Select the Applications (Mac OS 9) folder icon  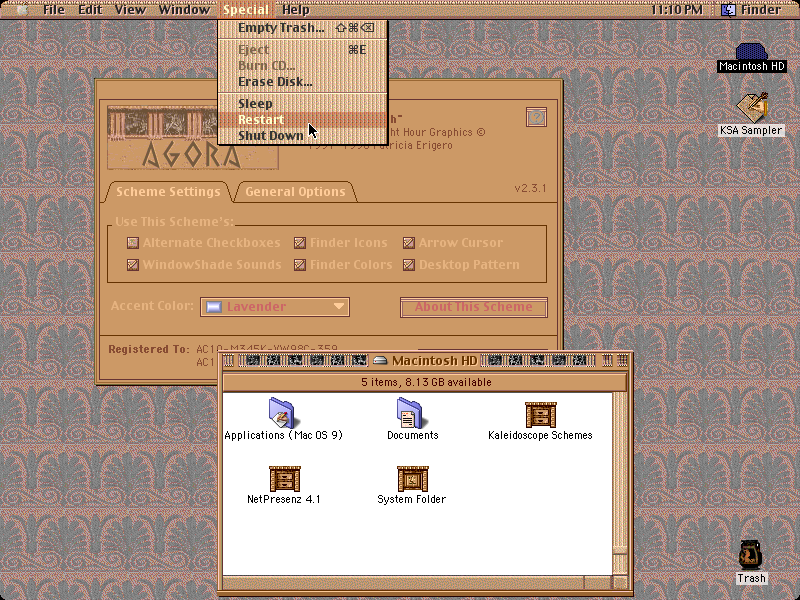tap(282, 413)
